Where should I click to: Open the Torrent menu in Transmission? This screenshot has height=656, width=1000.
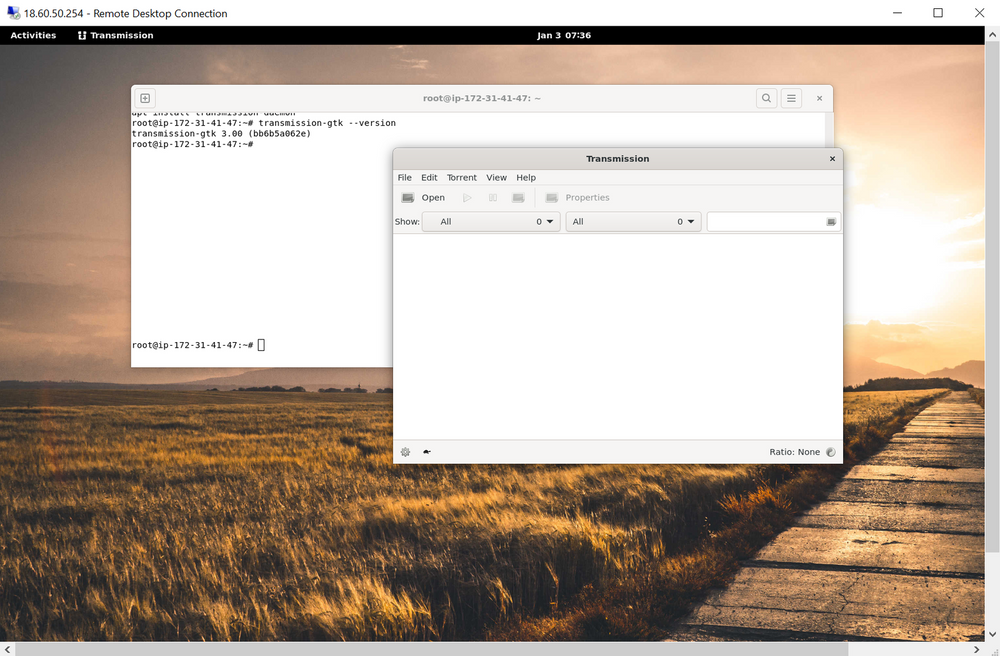coord(461,177)
